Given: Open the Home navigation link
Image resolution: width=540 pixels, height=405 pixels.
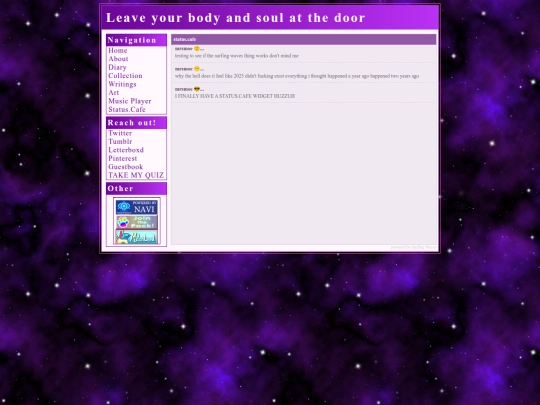Looking at the screenshot, I should pyautogui.click(x=117, y=51).
